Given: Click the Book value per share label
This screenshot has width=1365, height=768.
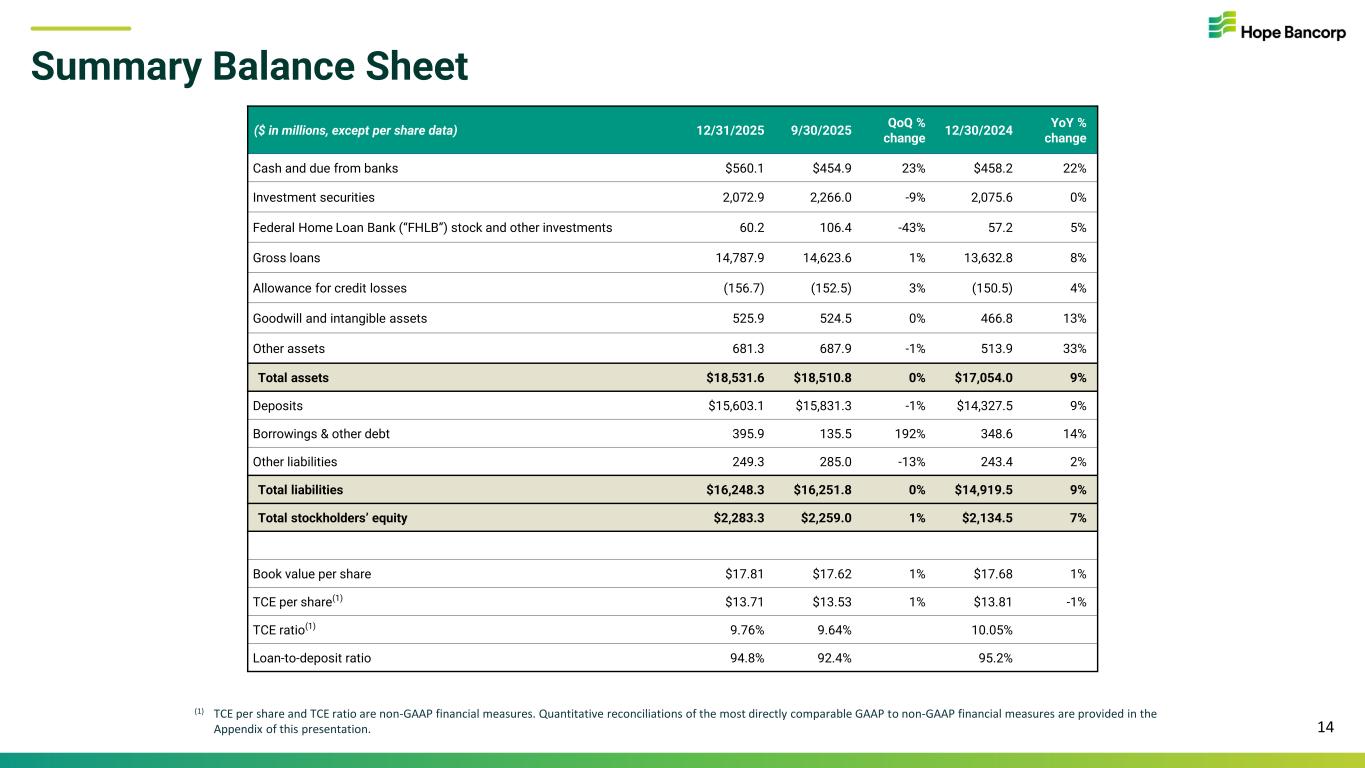Looking at the screenshot, I should pyautogui.click(x=311, y=574).
